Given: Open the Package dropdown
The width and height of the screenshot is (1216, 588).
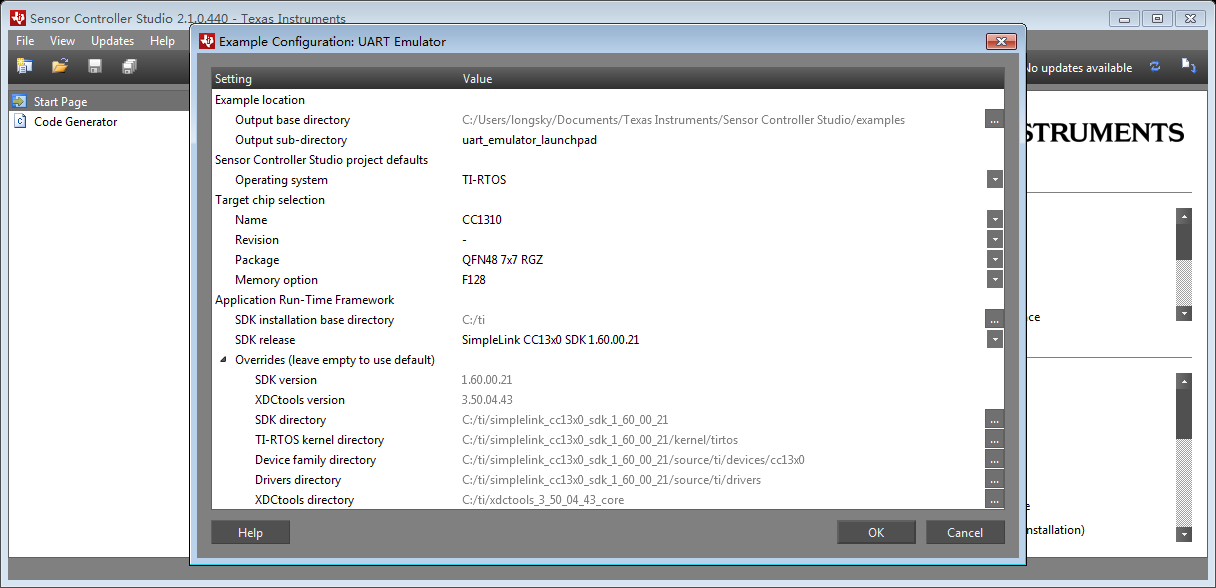Looking at the screenshot, I should click(994, 259).
